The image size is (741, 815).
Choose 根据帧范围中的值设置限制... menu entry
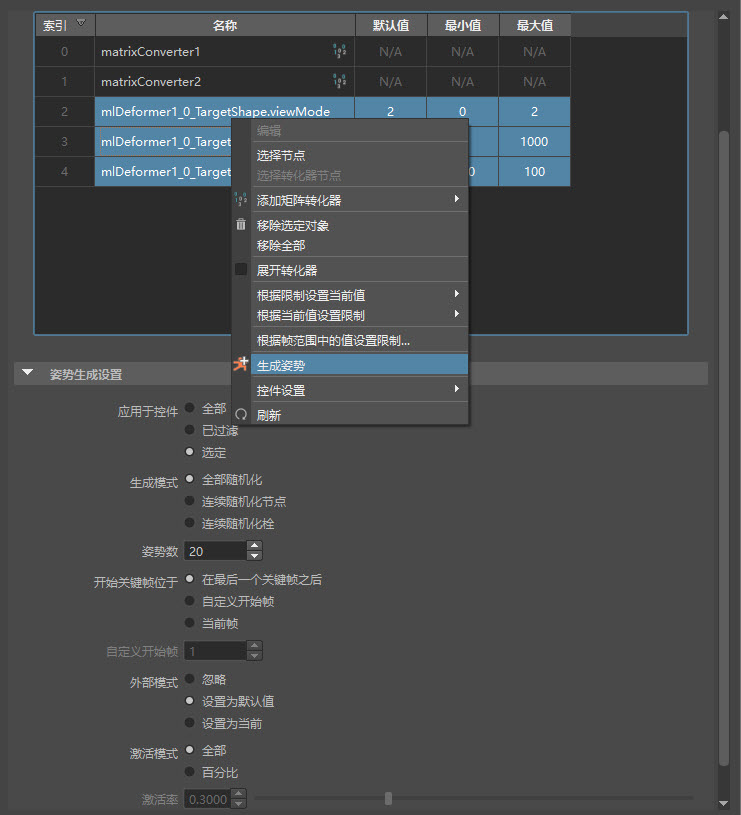[360, 341]
